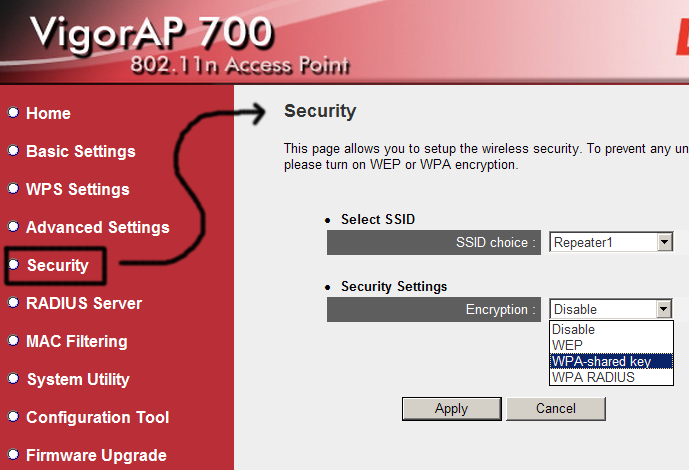689x470 pixels.
Task: Open System Utility page
Action: (78, 379)
